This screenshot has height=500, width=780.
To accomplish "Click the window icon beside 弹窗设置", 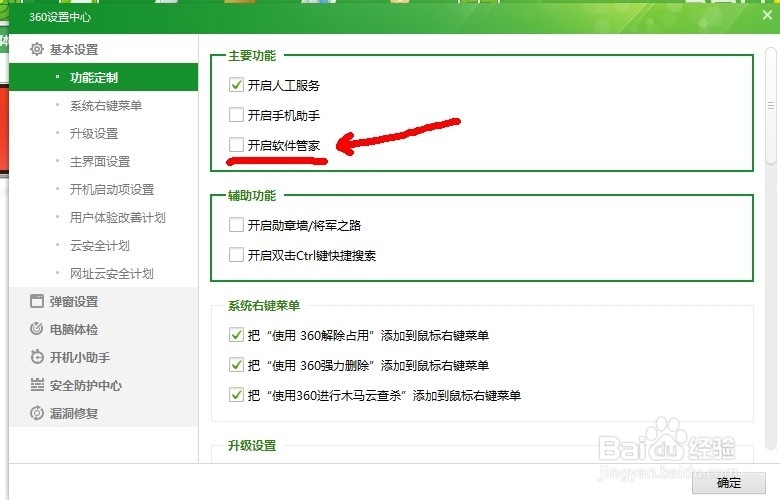I will click(x=37, y=301).
